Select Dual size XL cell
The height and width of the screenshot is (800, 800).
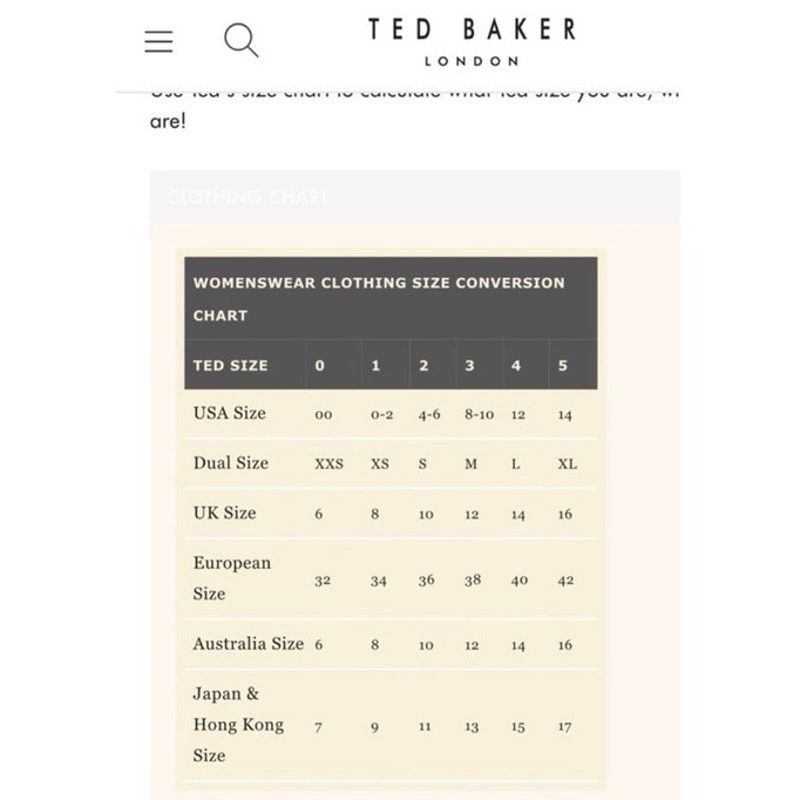point(567,464)
